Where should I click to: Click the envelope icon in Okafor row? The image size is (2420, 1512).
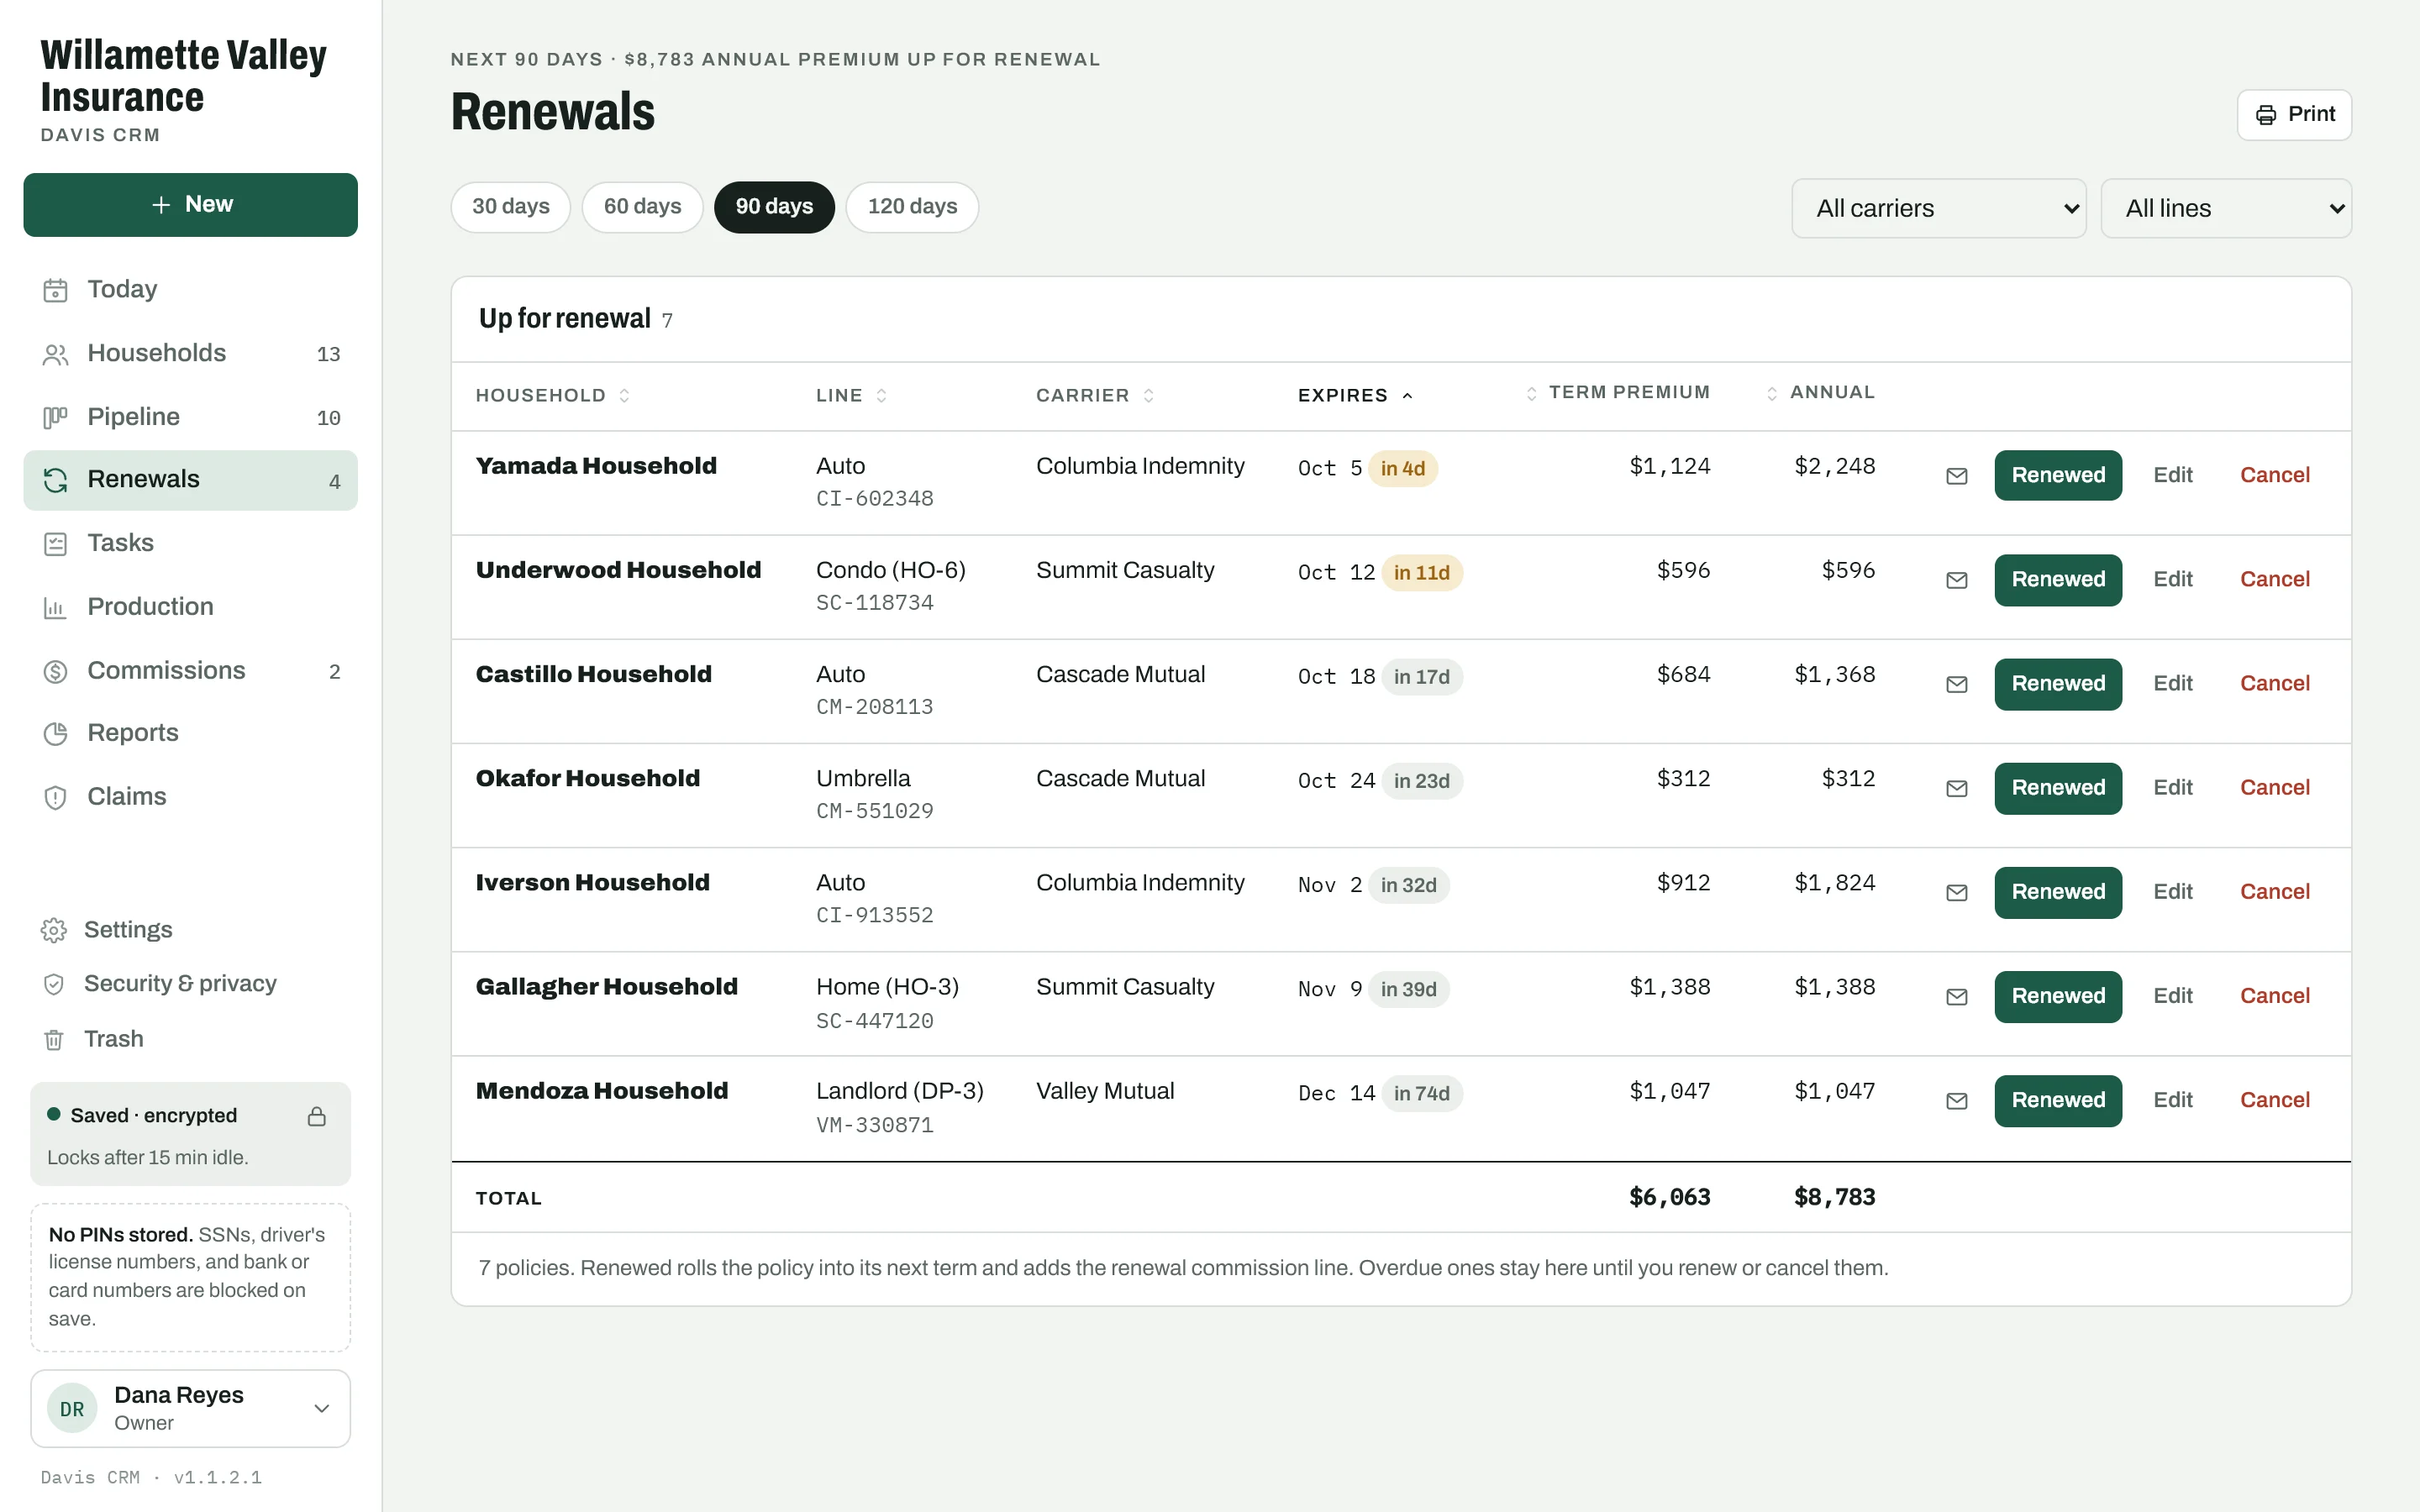click(x=1956, y=788)
